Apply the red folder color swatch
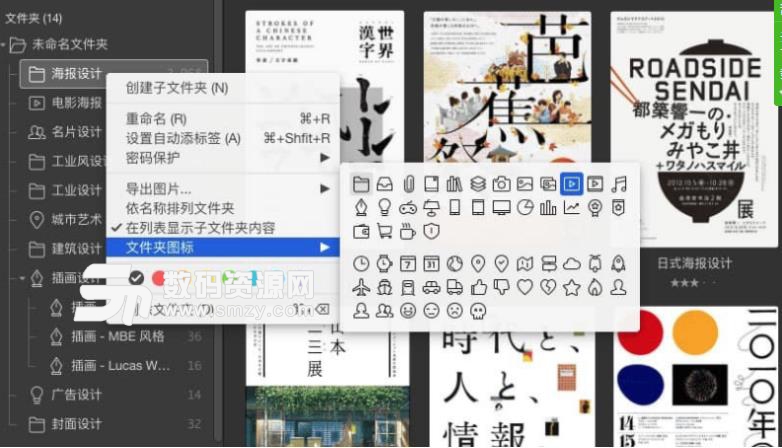782x448 pixels. click(159, 278)
